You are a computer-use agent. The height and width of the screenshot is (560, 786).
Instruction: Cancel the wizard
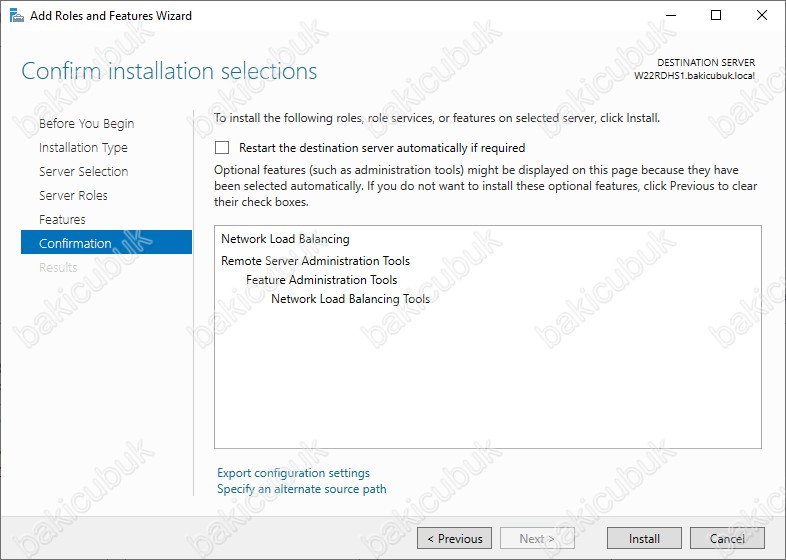(x=727, y=539)
